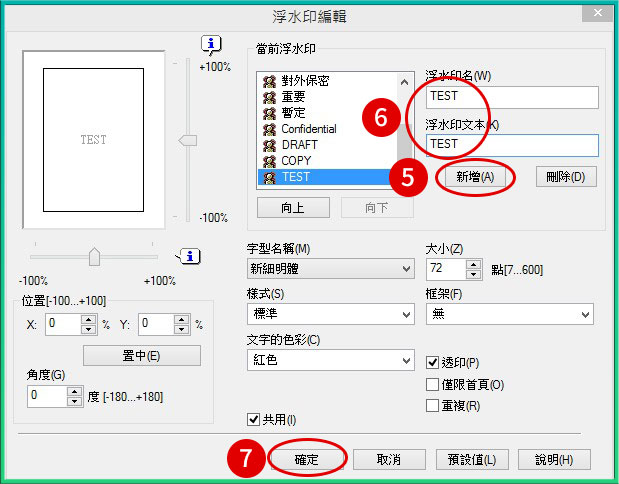Click the 浮水印名 name input field

pyautogui.click(x=512, y=97)
